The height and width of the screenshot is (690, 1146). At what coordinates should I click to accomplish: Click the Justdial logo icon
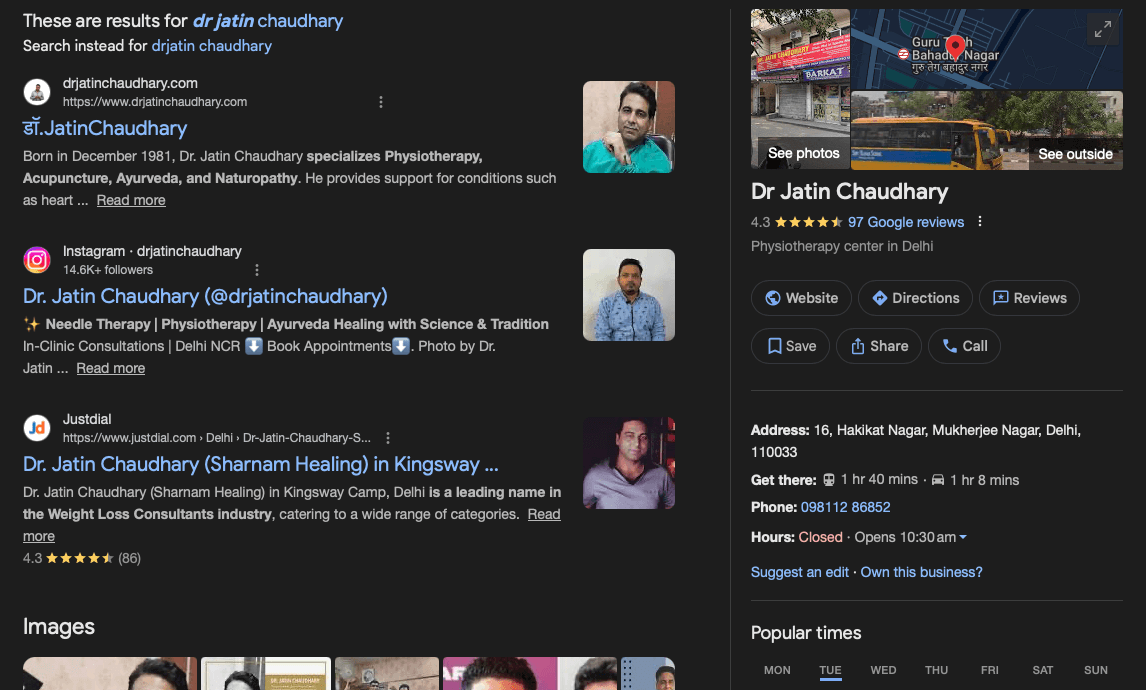pyautogui.click(x=37, y=428)
